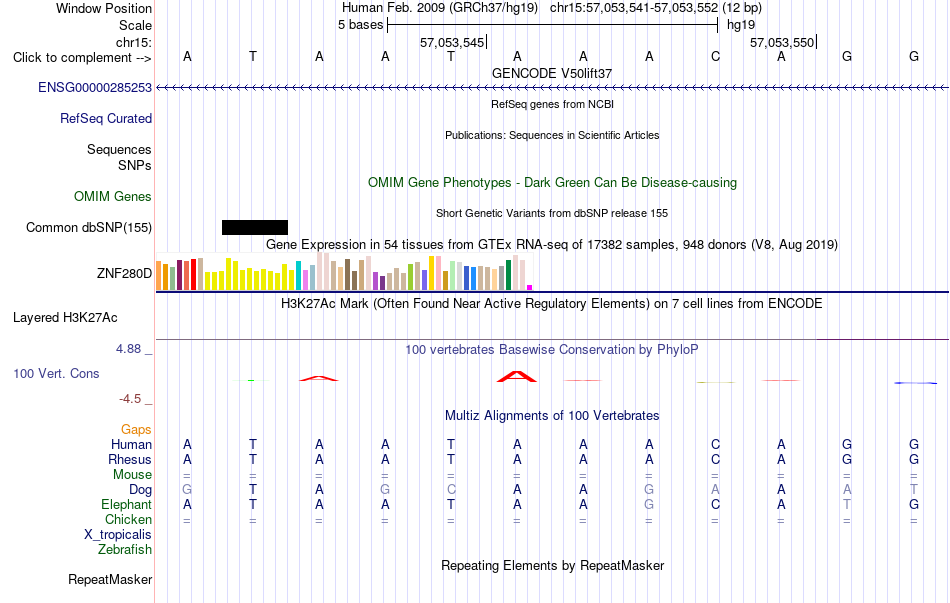Click the Scale row label

click(x=136, y=25)
